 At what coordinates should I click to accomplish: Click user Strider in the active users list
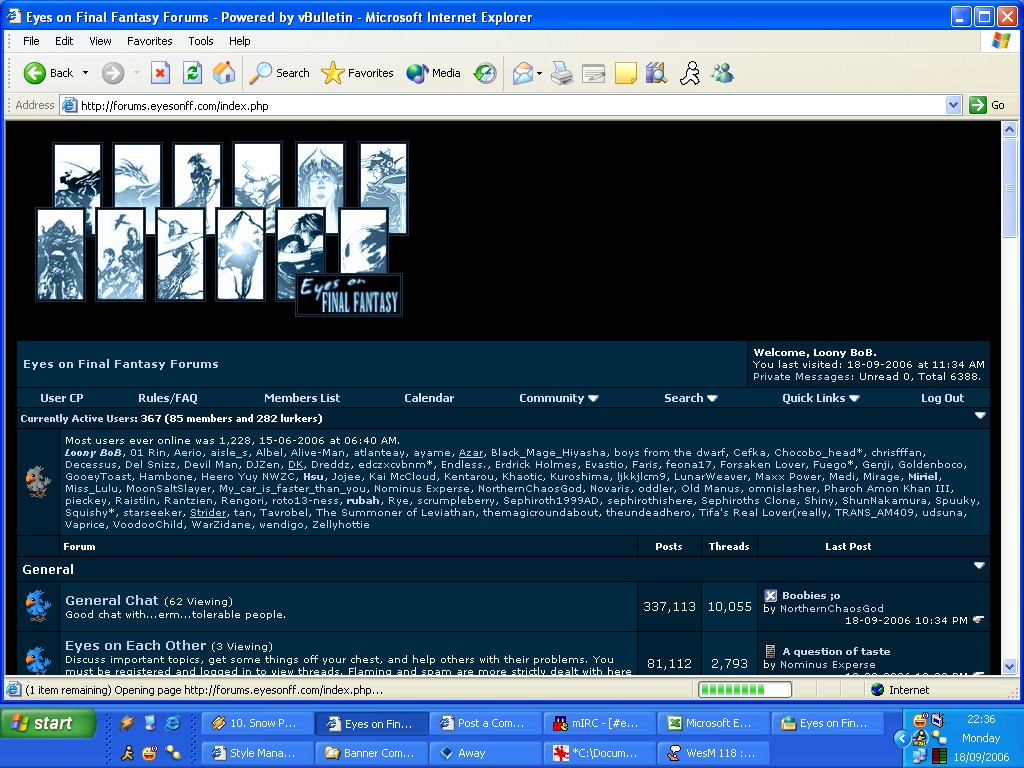(x=208, y=513)
